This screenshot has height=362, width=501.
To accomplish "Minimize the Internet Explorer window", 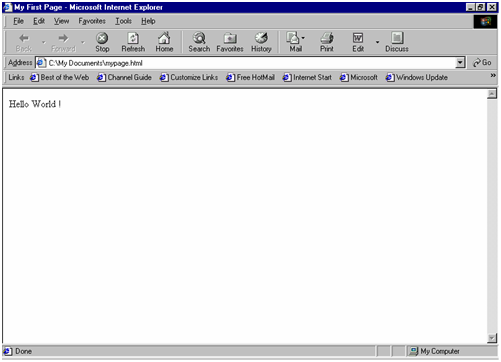I will (x=470, y=7).
